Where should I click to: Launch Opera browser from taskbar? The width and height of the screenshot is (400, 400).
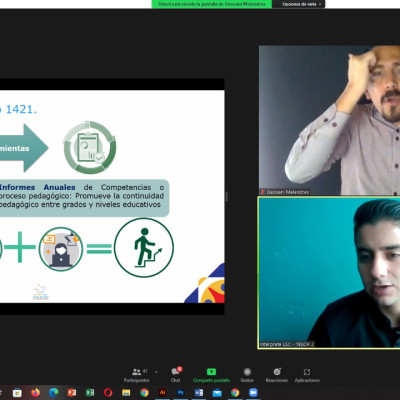(x=108, y=393)
